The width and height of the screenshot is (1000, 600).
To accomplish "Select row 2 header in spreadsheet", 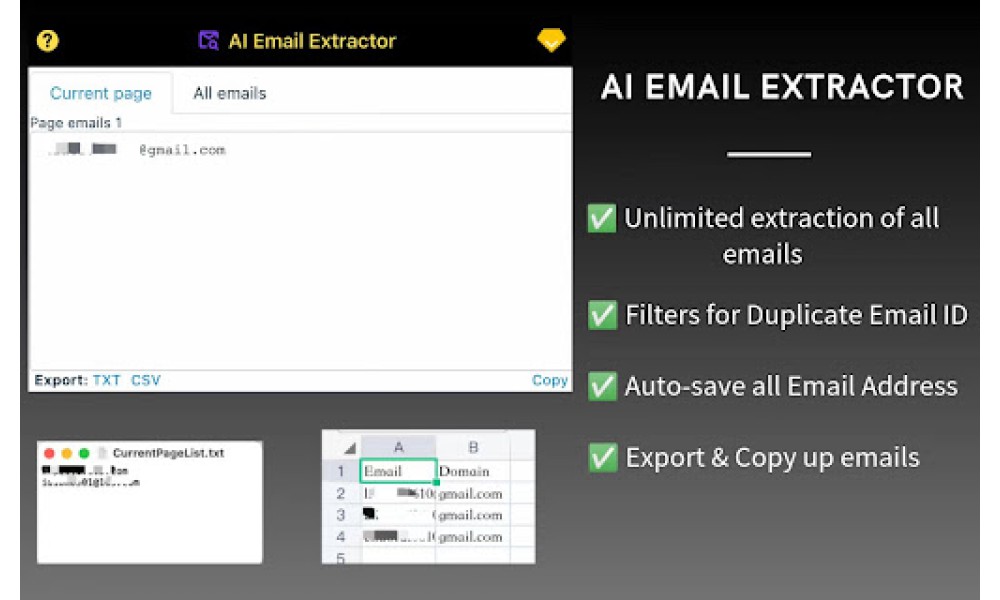I will click(341, 494).
